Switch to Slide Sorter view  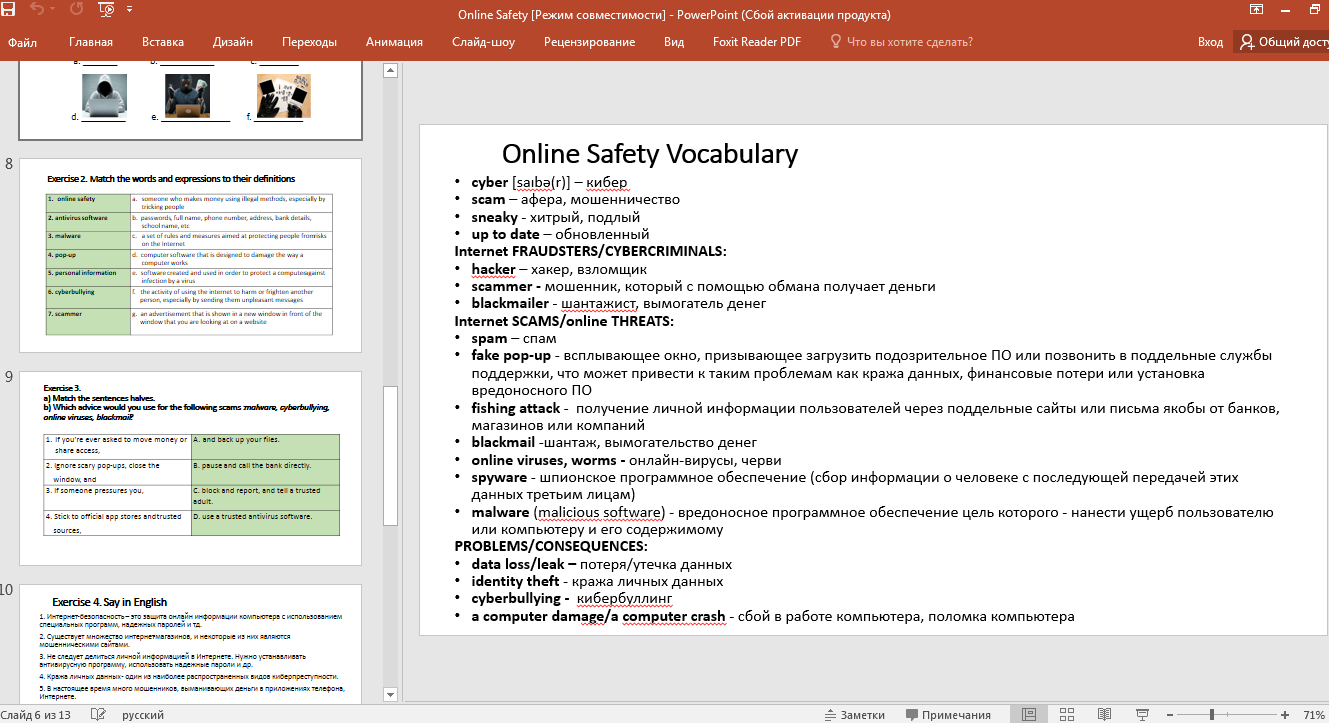click(x=1066, y=714)
